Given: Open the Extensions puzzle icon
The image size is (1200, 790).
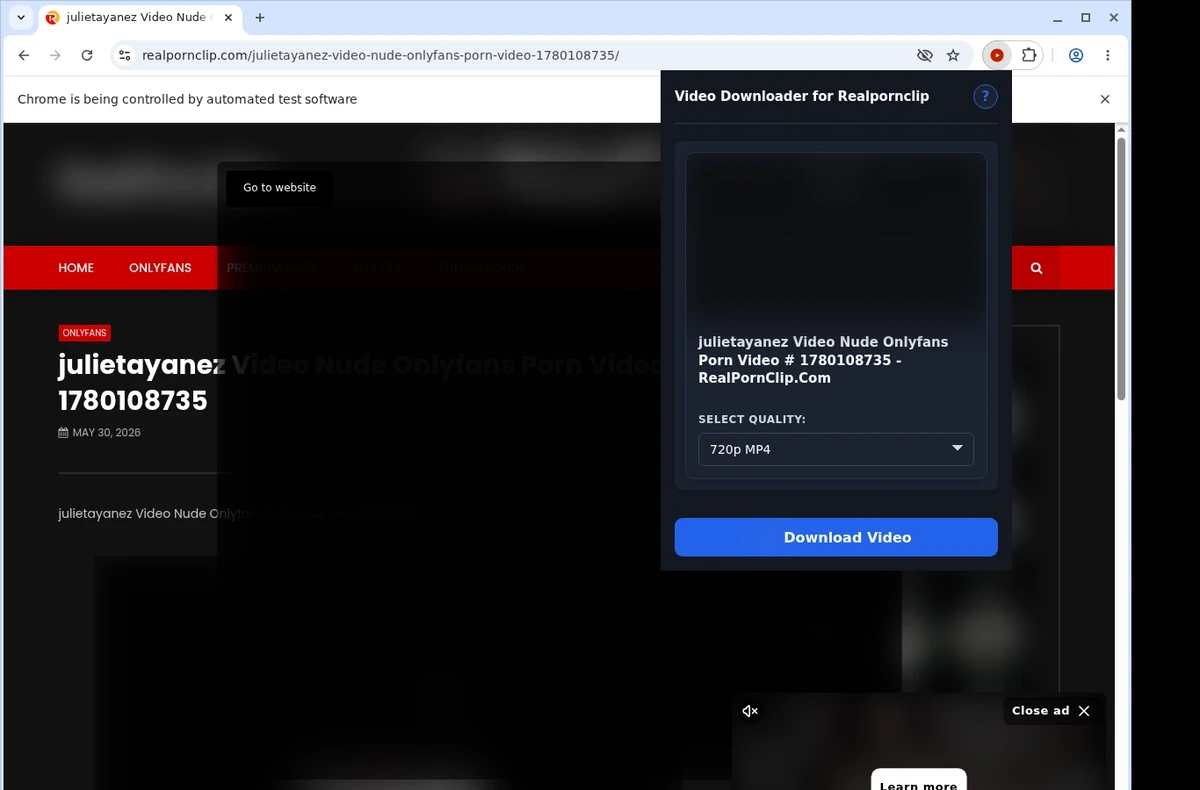Looking at the screenshot, I should pos(1028,56).
